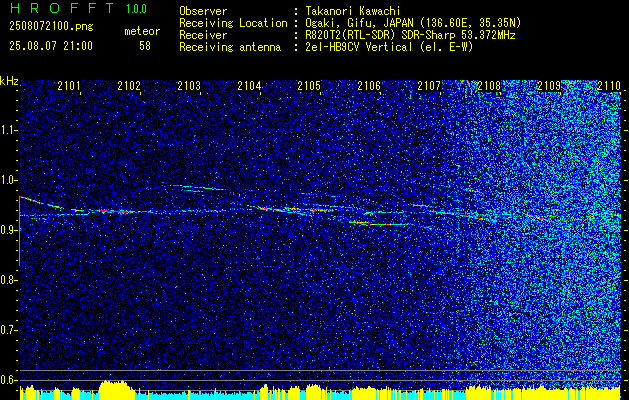Click the kHz axis unit label
The image size is (629, 400).
pyautogui.click(x=9, y=81)
